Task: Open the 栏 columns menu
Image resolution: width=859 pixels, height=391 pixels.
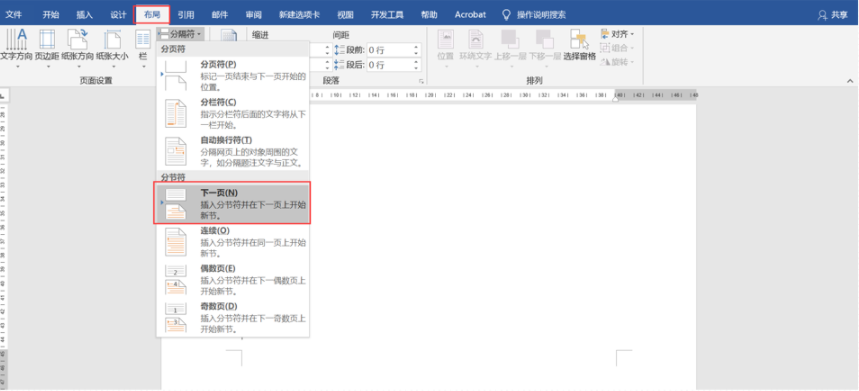Action: point(143,48)
